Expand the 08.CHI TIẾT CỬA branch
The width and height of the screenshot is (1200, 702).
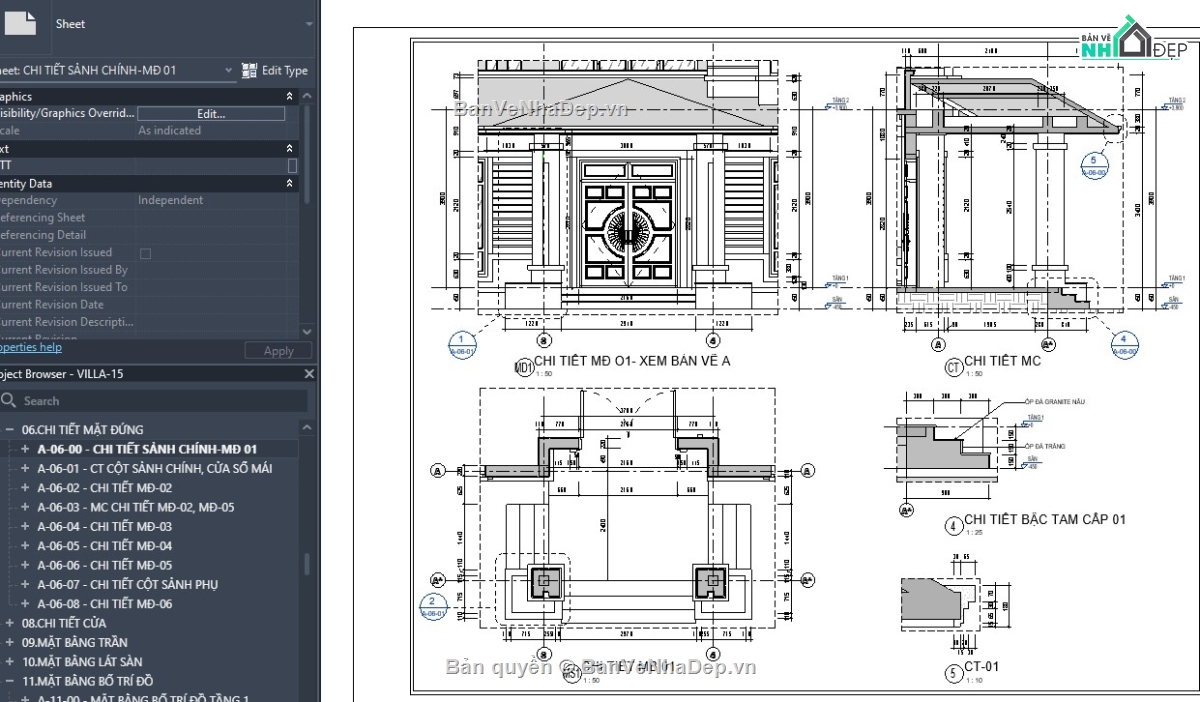pyautogui.click(x=10, y=622)
